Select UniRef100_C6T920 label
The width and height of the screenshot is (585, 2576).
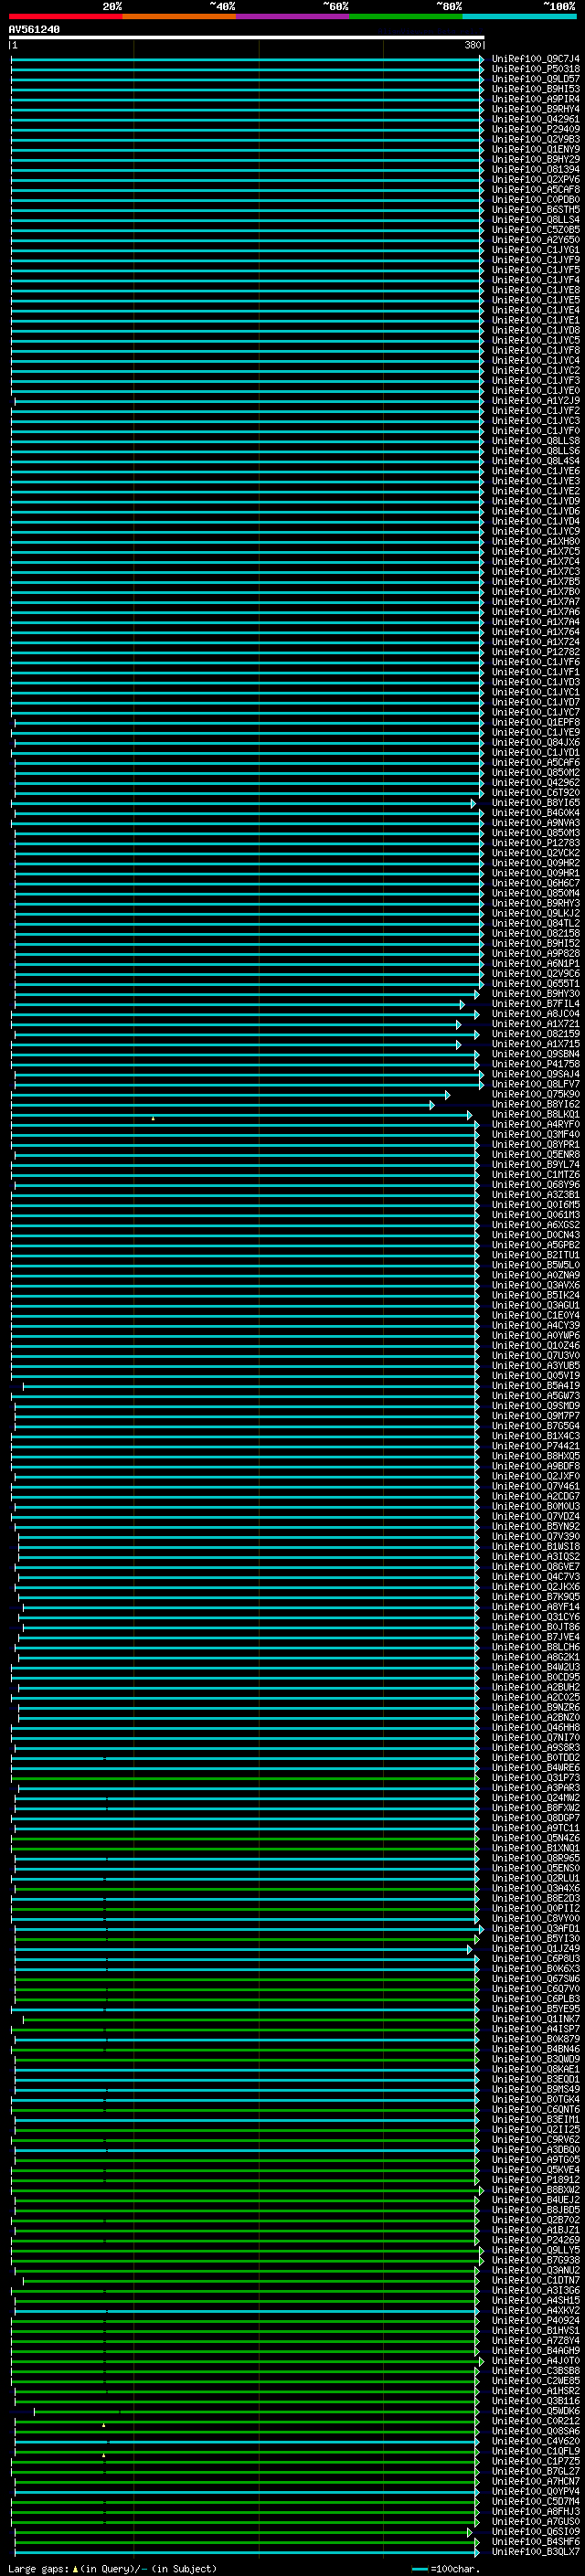[x=535, y=792]
